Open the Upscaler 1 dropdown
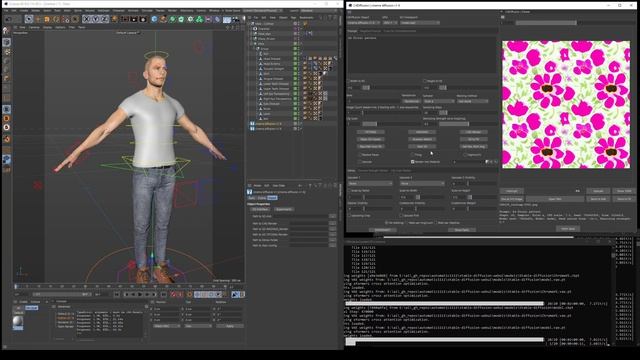Screen dimensions: 640x360 pos(370,184)
